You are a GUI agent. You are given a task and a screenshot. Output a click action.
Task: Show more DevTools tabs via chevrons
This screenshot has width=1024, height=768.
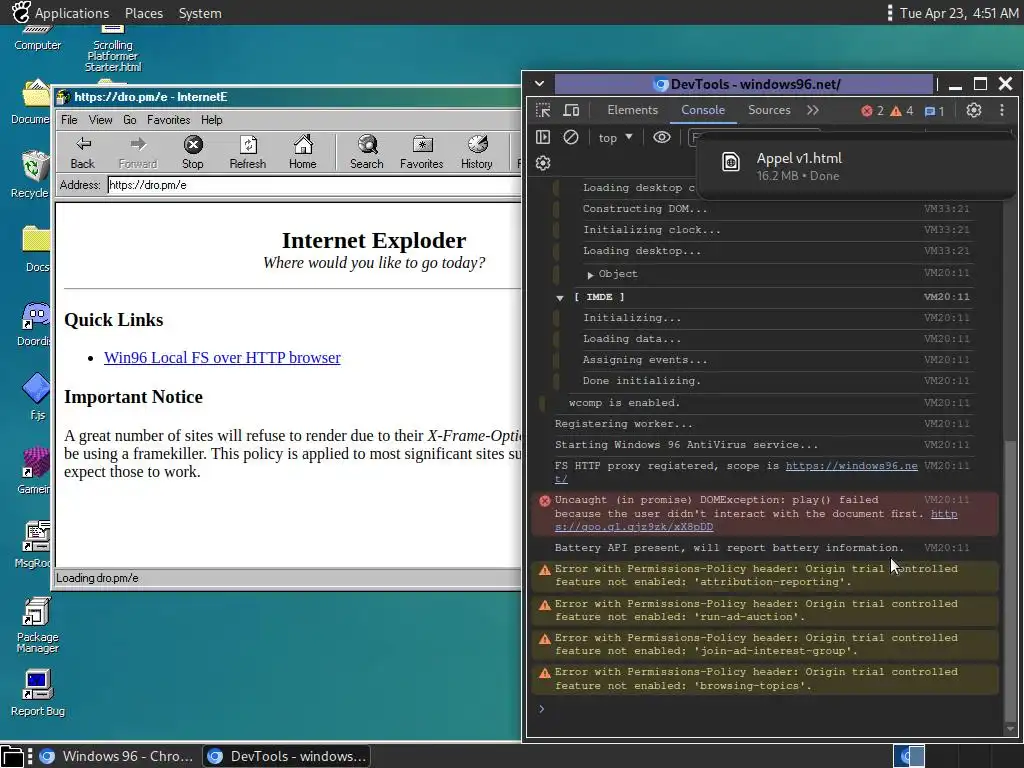[812, 110]
